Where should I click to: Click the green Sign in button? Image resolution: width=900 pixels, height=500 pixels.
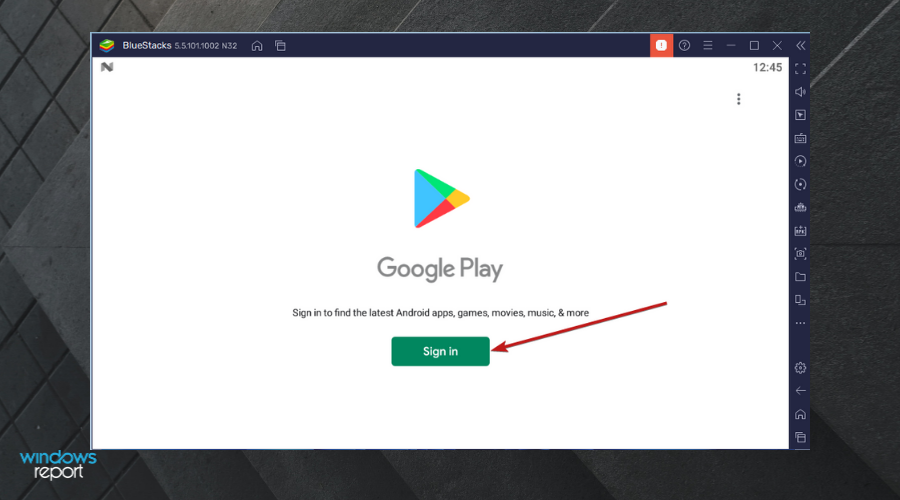(440, 351)
